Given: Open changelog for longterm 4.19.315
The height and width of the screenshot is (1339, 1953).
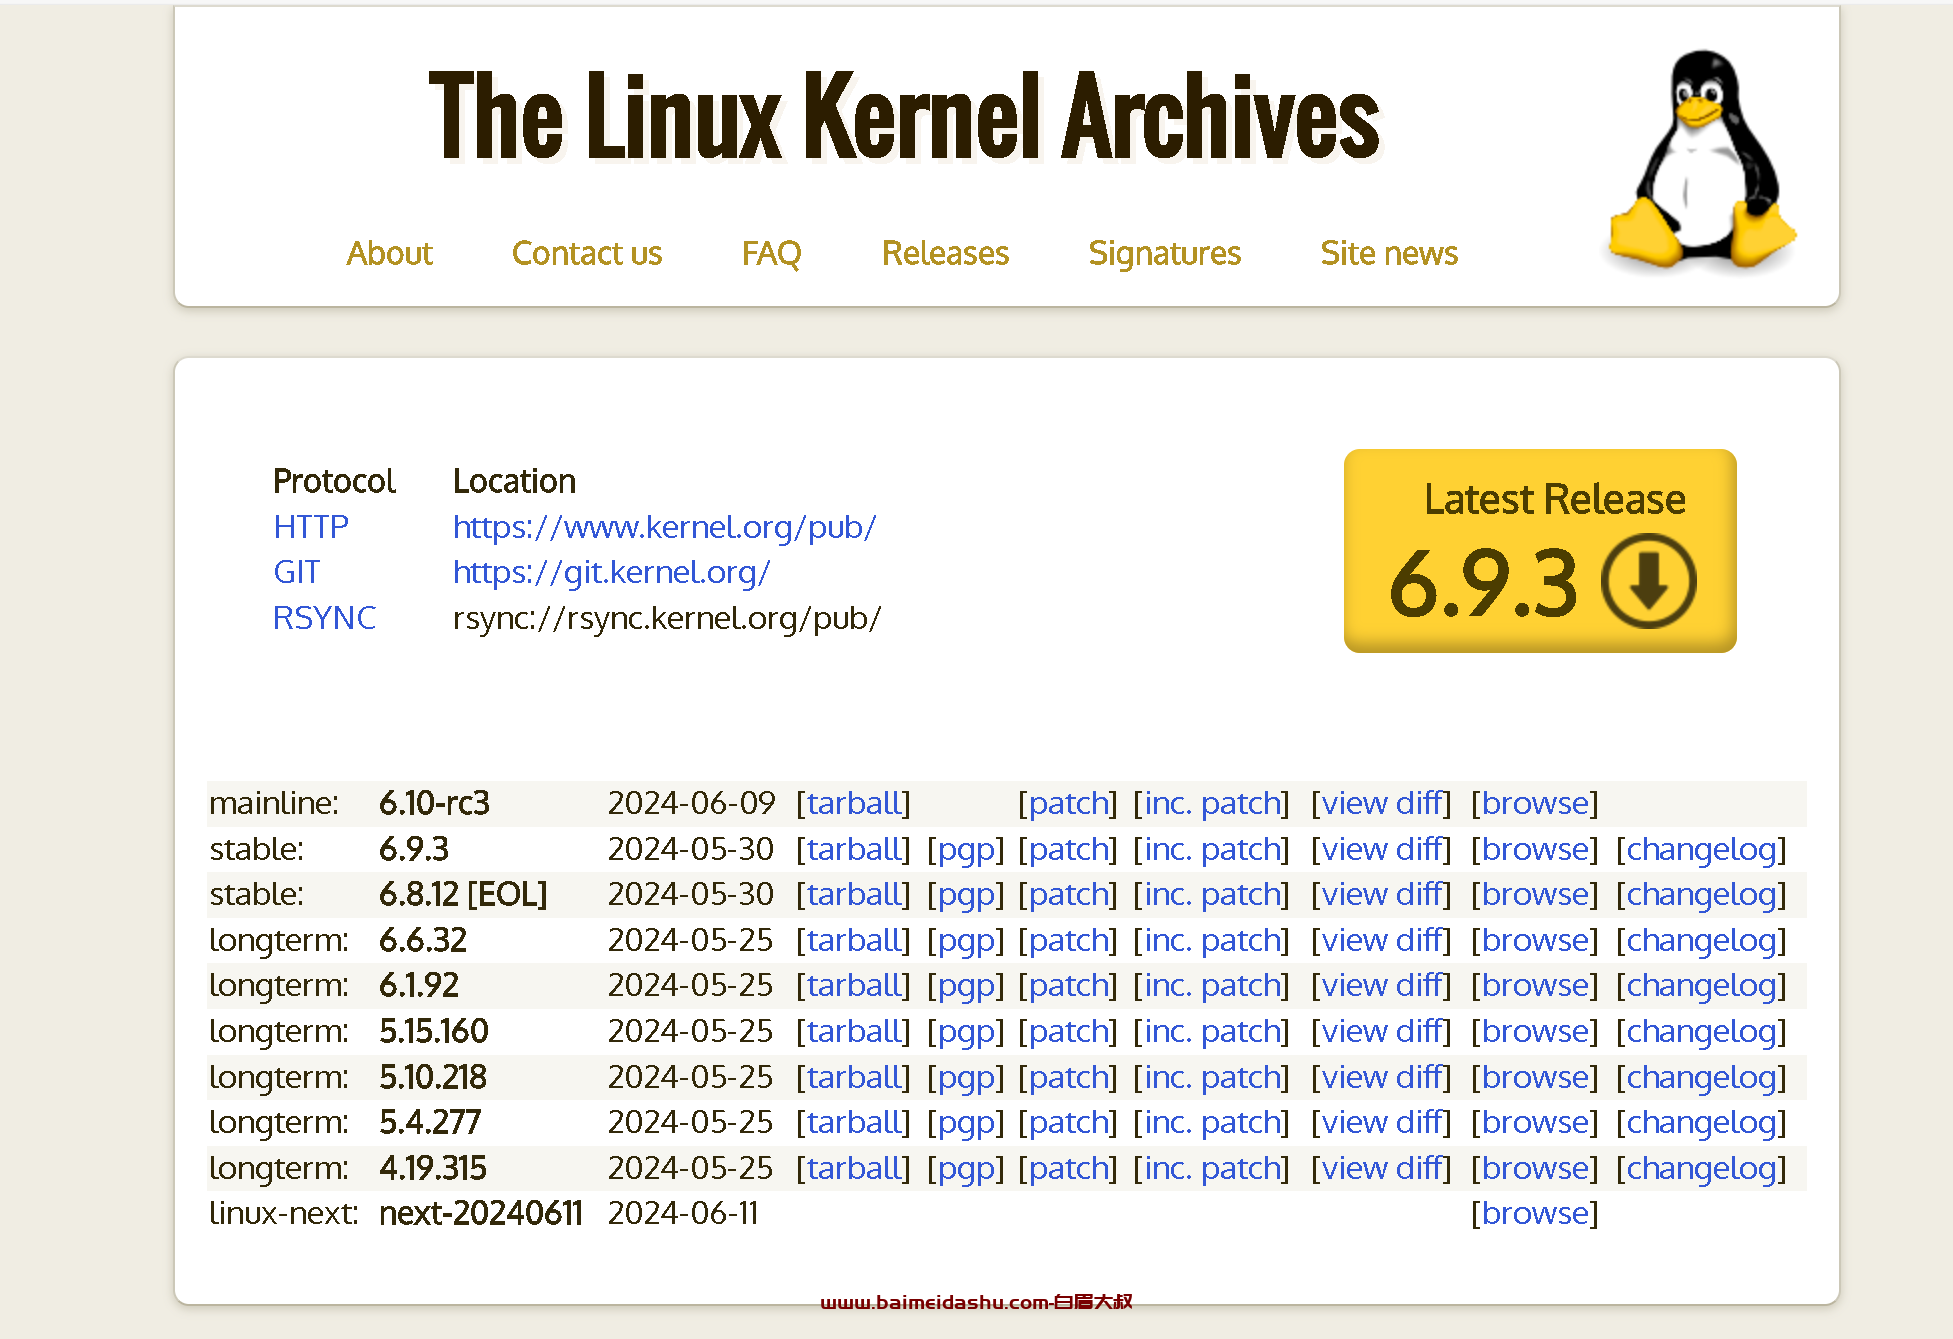Looking at the screenshot, I should [1701, 1168].
